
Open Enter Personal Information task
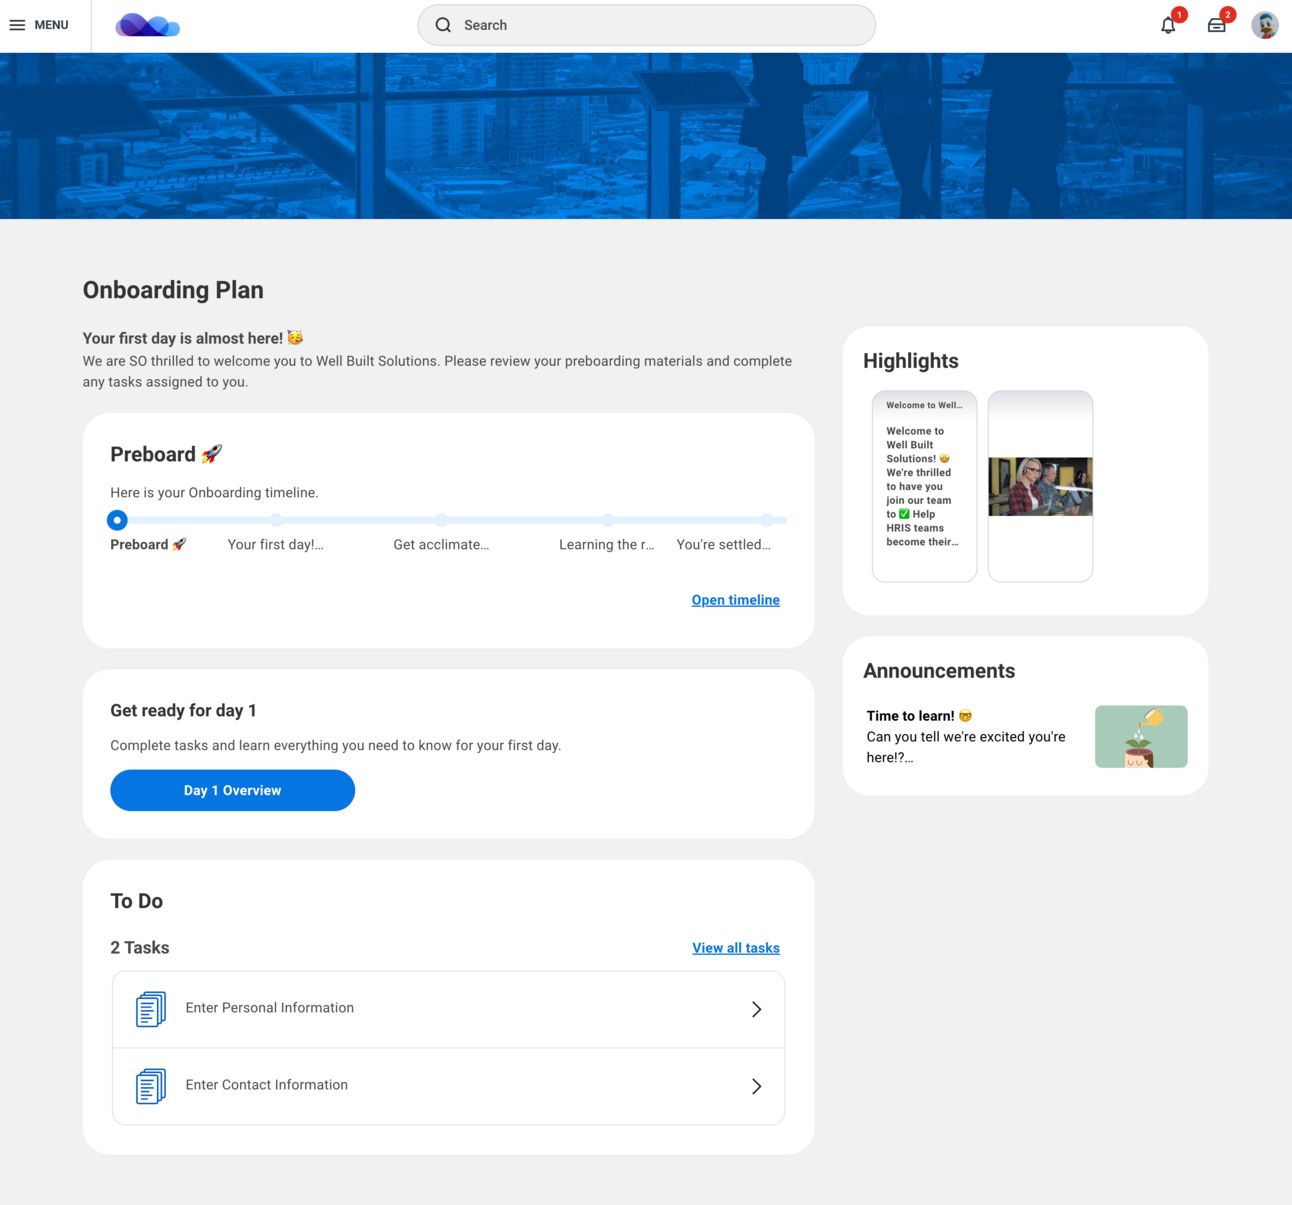click(448, 1009)
